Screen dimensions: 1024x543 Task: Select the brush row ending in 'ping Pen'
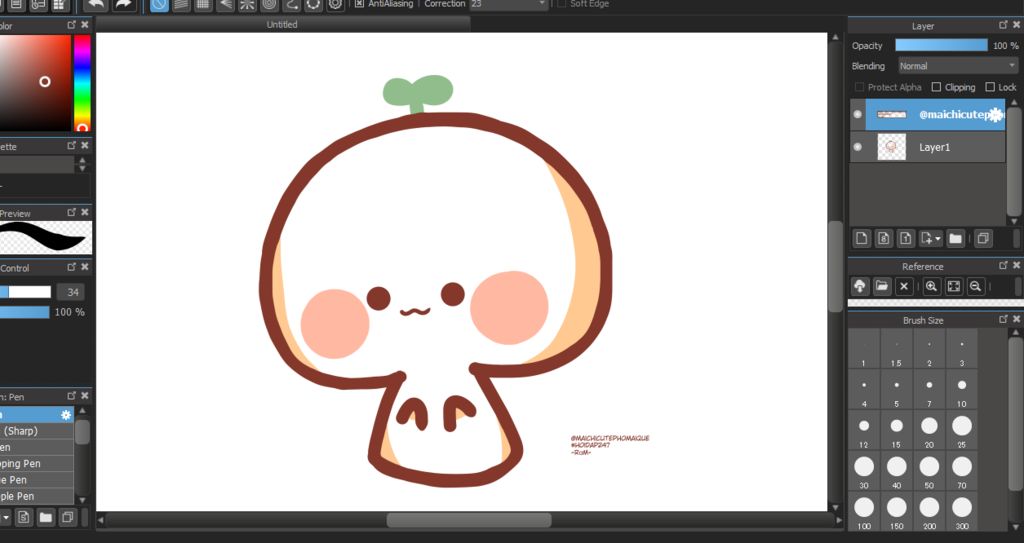[37, 463]
